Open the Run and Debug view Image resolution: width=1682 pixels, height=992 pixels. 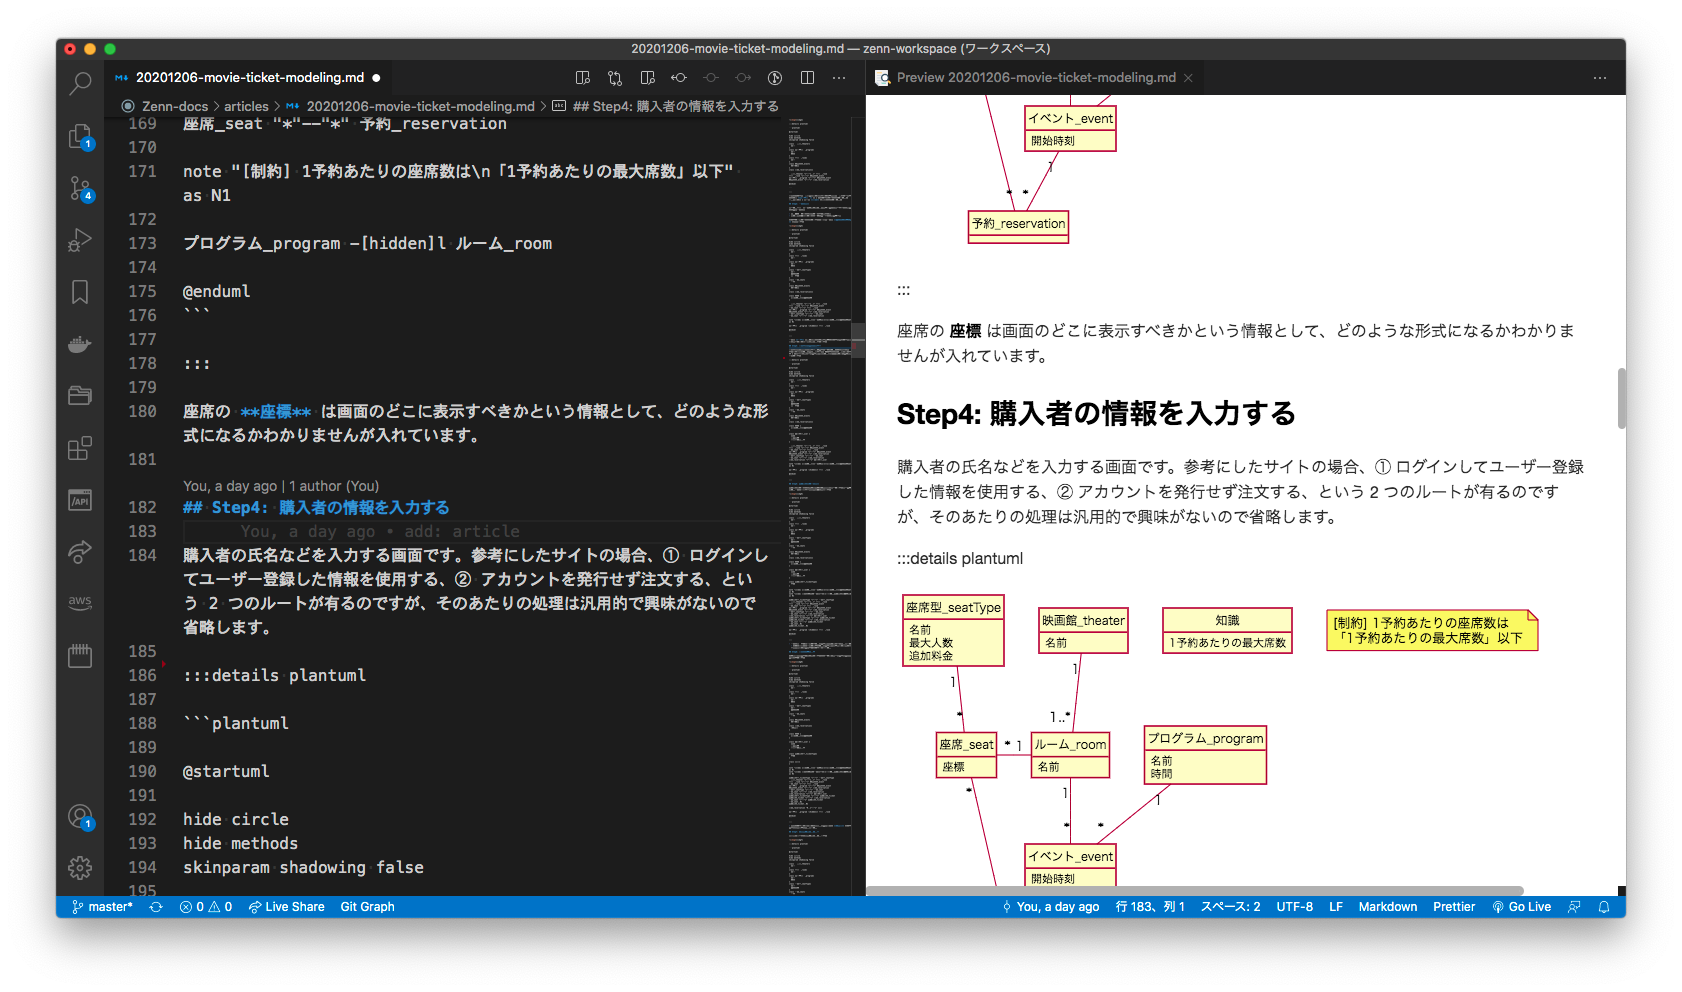pyautogui.click(x=80, y=240)
